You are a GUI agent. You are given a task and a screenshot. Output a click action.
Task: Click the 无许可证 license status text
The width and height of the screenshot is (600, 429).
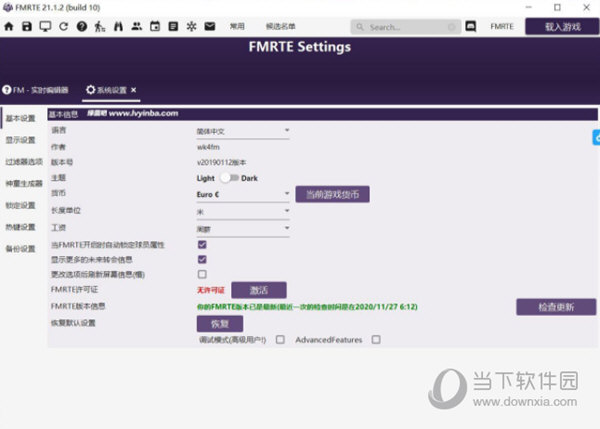click(210, 290)
